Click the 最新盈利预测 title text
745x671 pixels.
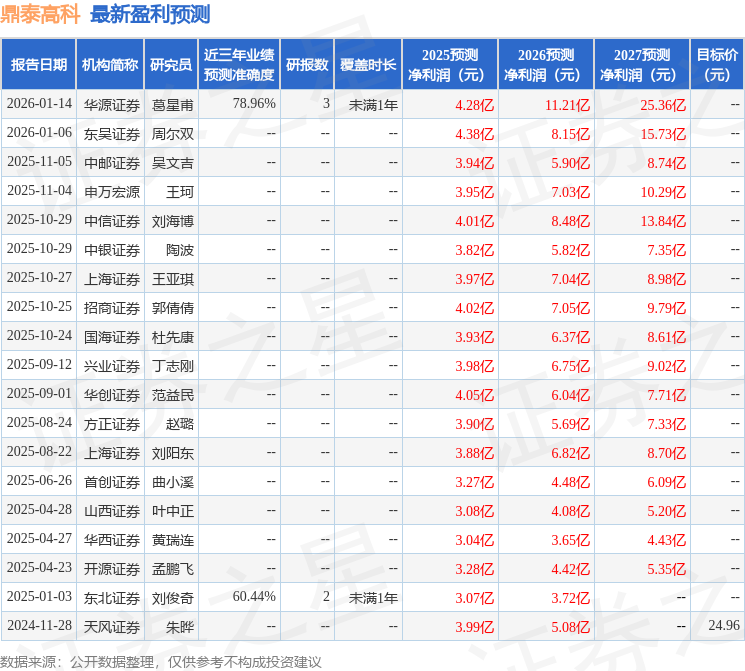coord(150,14)
